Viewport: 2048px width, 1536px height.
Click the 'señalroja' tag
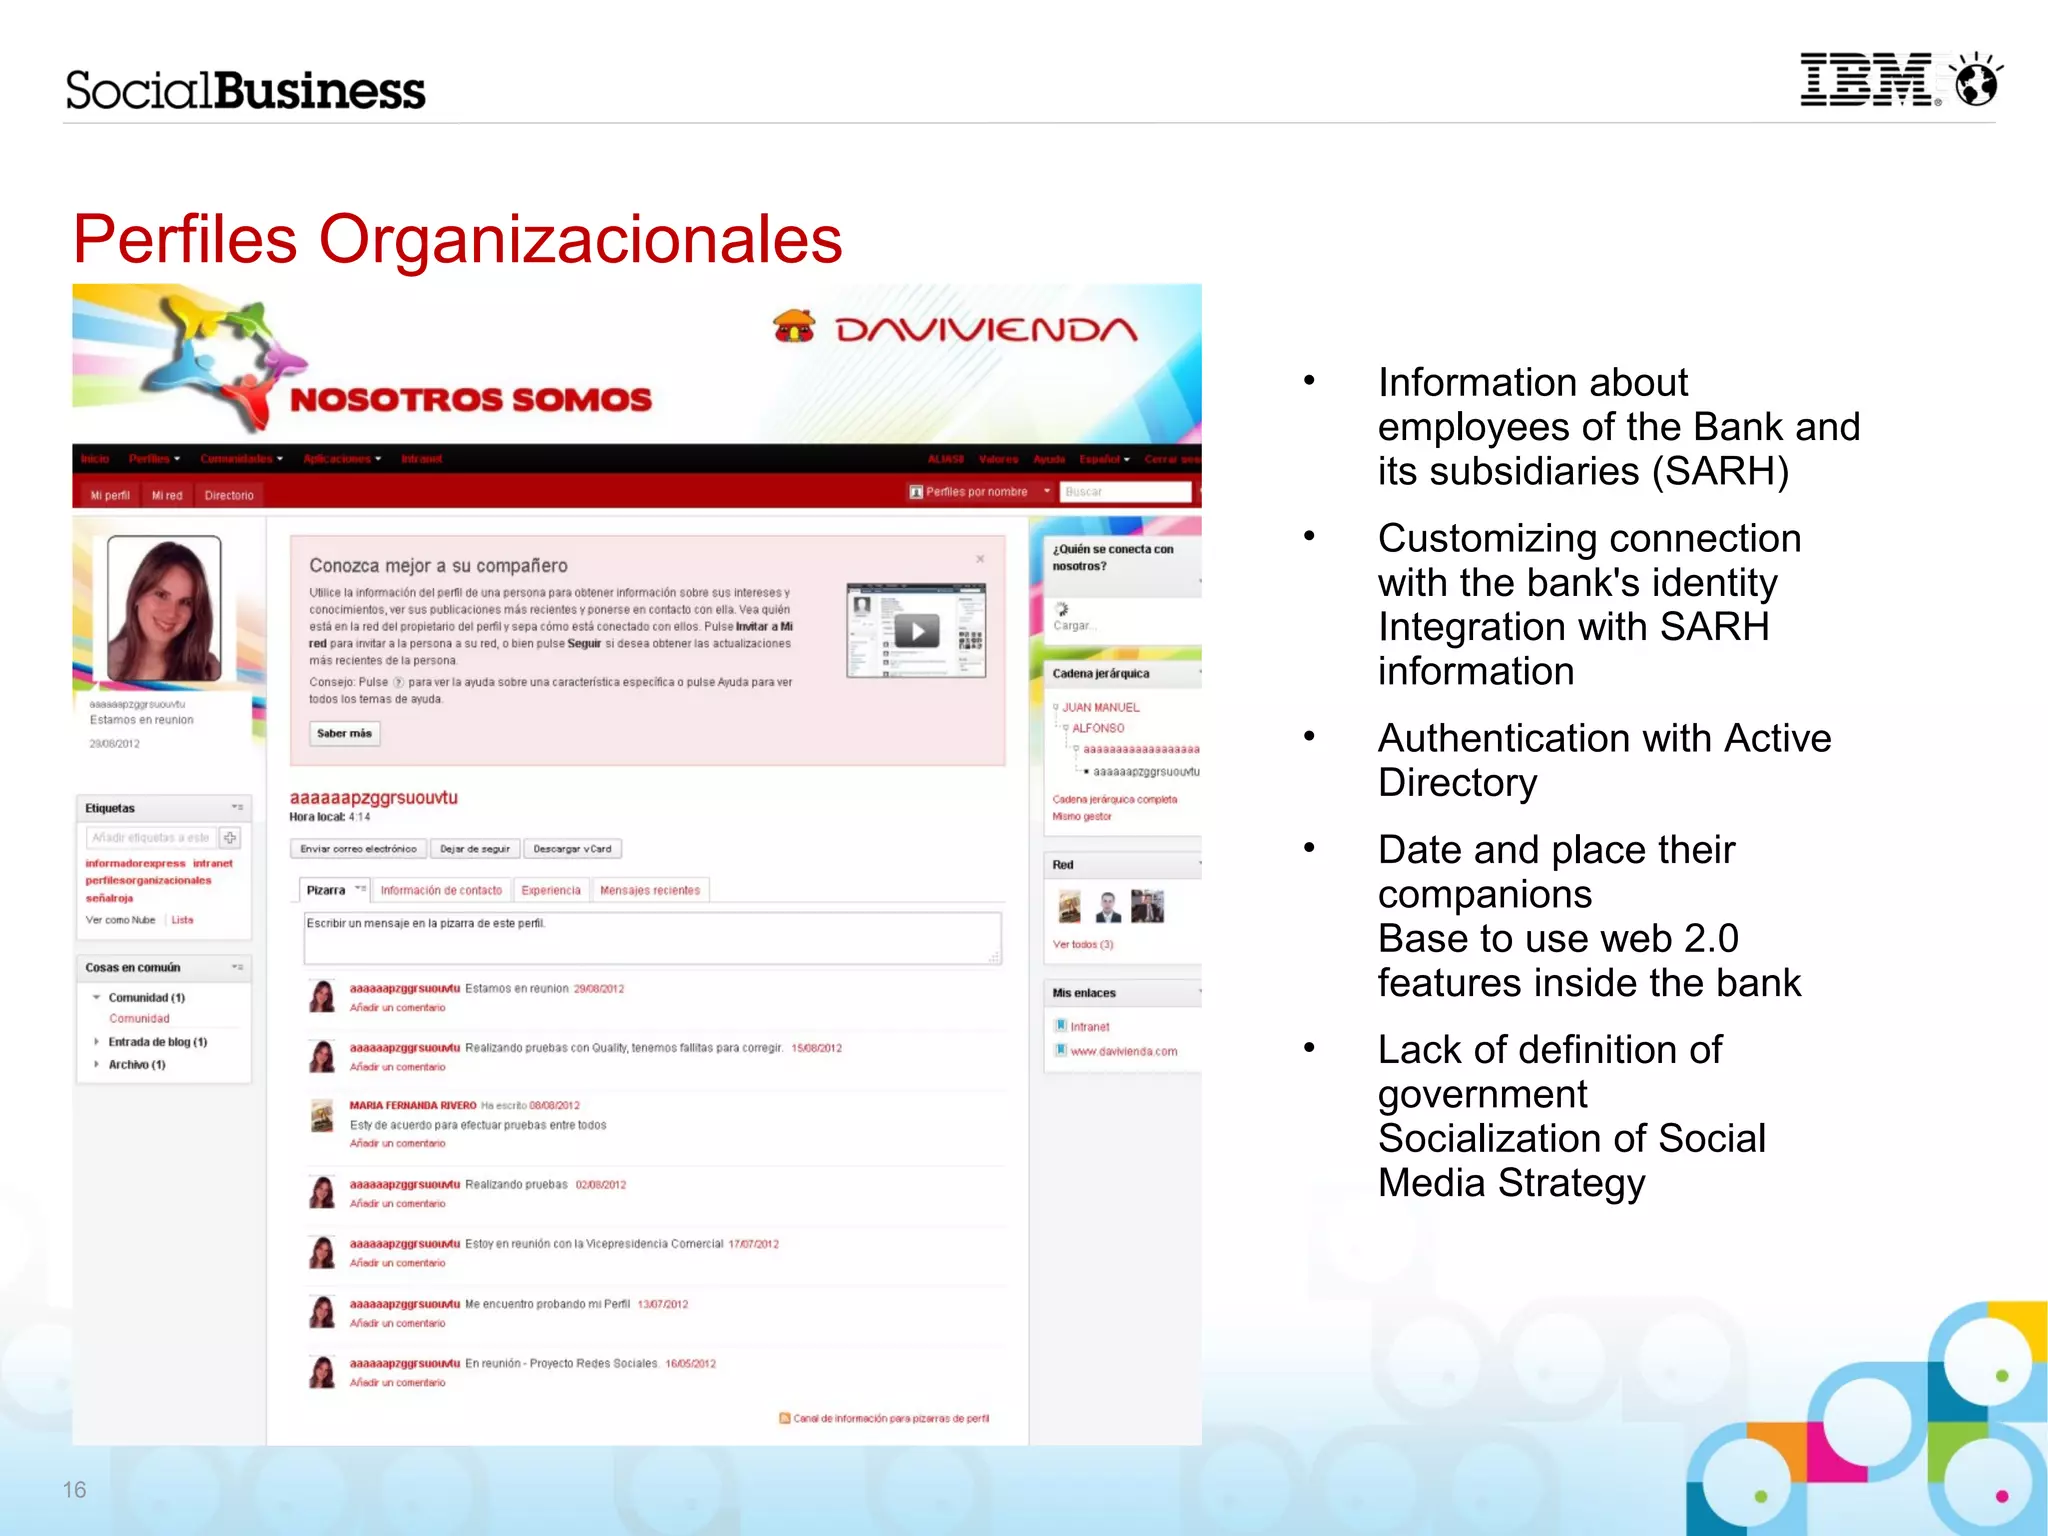click(x=109, y=899)
